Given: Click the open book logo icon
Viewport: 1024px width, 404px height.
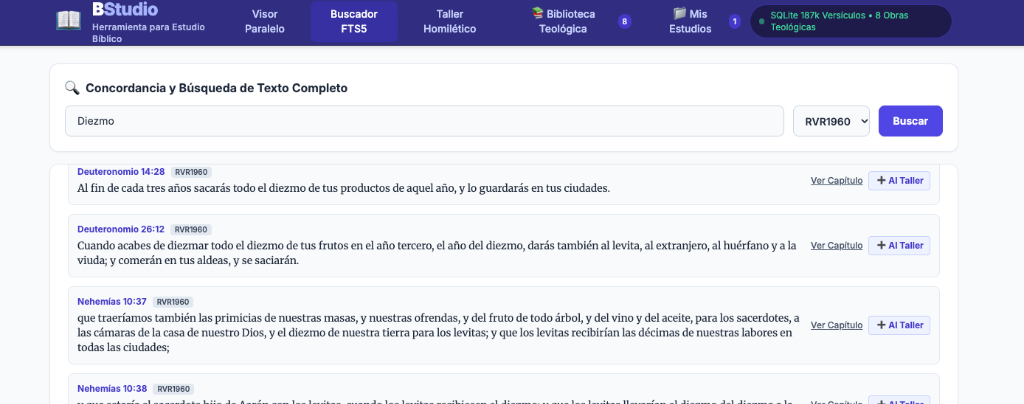Looking at the screenshot, I should [69, 20].
